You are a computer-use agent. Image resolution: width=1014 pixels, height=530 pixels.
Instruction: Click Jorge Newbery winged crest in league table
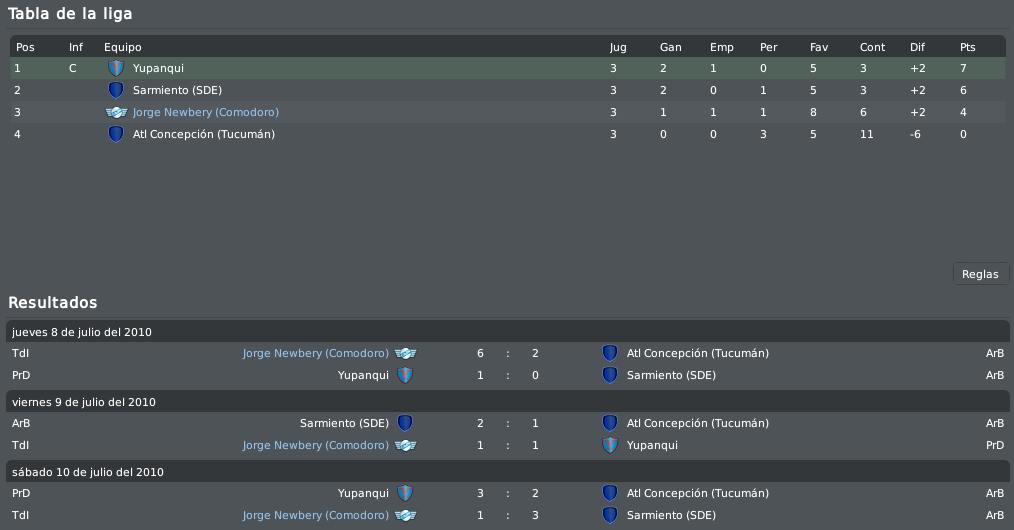[116, 112]
